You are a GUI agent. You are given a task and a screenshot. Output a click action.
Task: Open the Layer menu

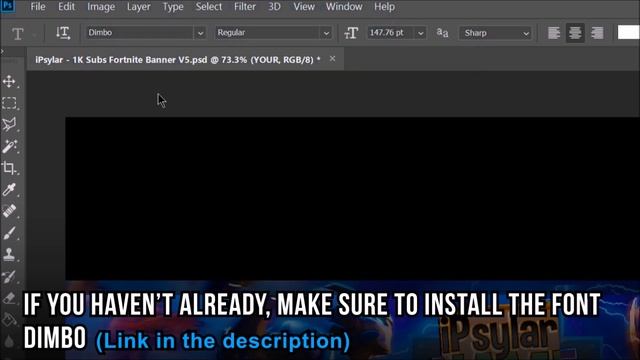[138, 7]
